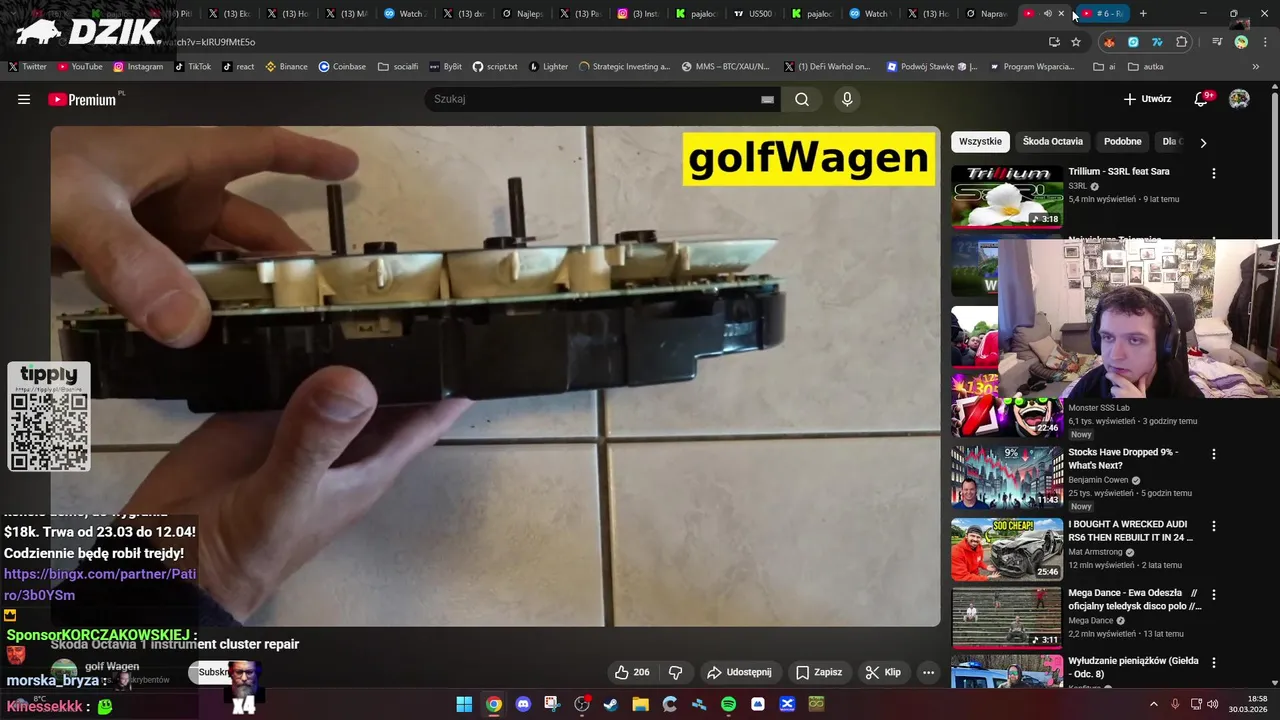
Task: Open the Twitter bookmark
Action: pyautogui.click(x=28, y=67)
